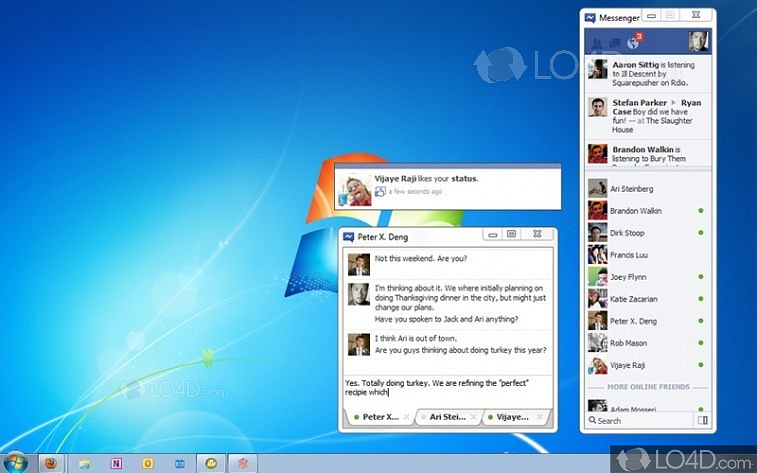Open the messages icon in Messenger header
This screenshot has height=473, width=757.
(x=614, y=43)
